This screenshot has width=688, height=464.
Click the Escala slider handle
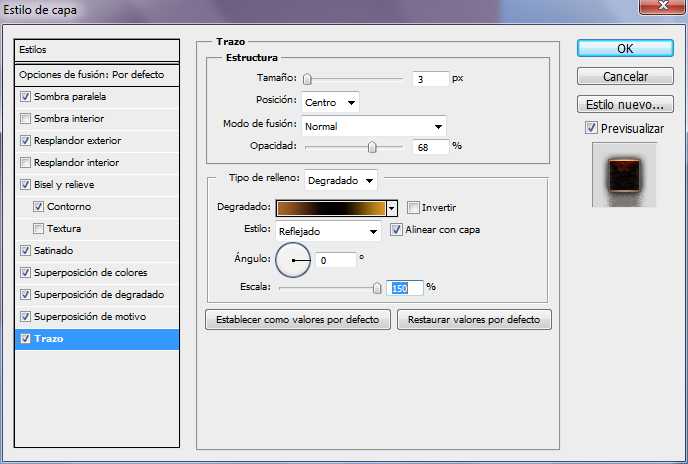[377, 288]
